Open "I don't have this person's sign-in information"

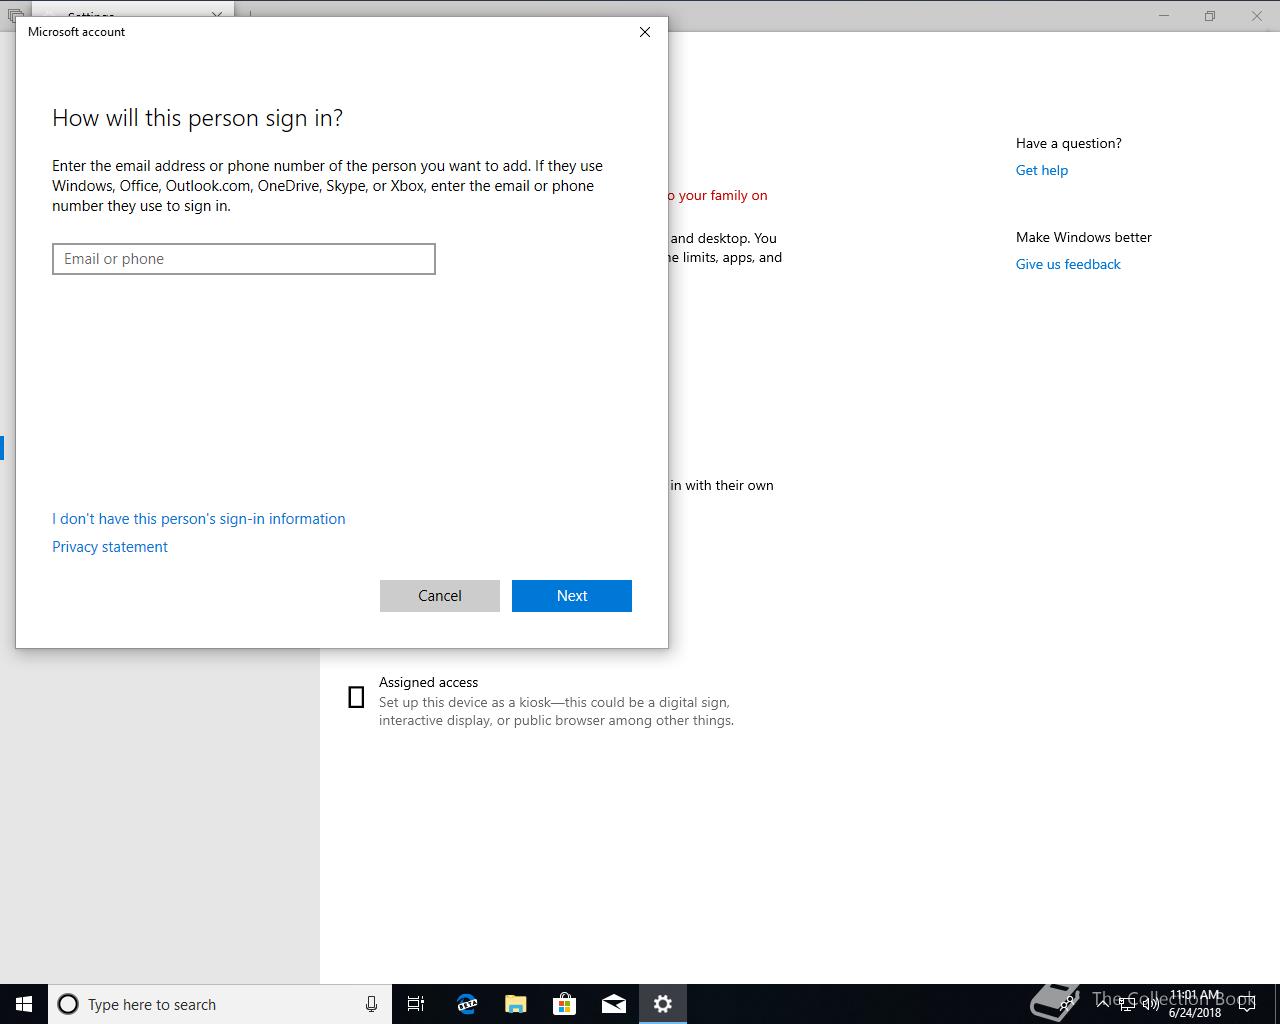pyautogui.click(x=199, y=519)
